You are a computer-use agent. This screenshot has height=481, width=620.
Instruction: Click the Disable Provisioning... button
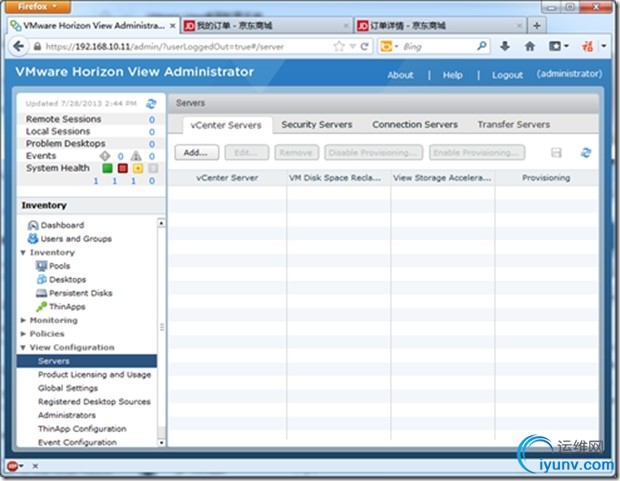[374, 153]
